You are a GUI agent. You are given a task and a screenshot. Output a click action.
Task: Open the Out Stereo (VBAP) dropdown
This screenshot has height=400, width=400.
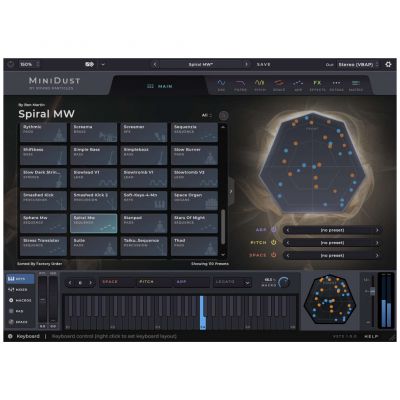click(x=358, y=64)
